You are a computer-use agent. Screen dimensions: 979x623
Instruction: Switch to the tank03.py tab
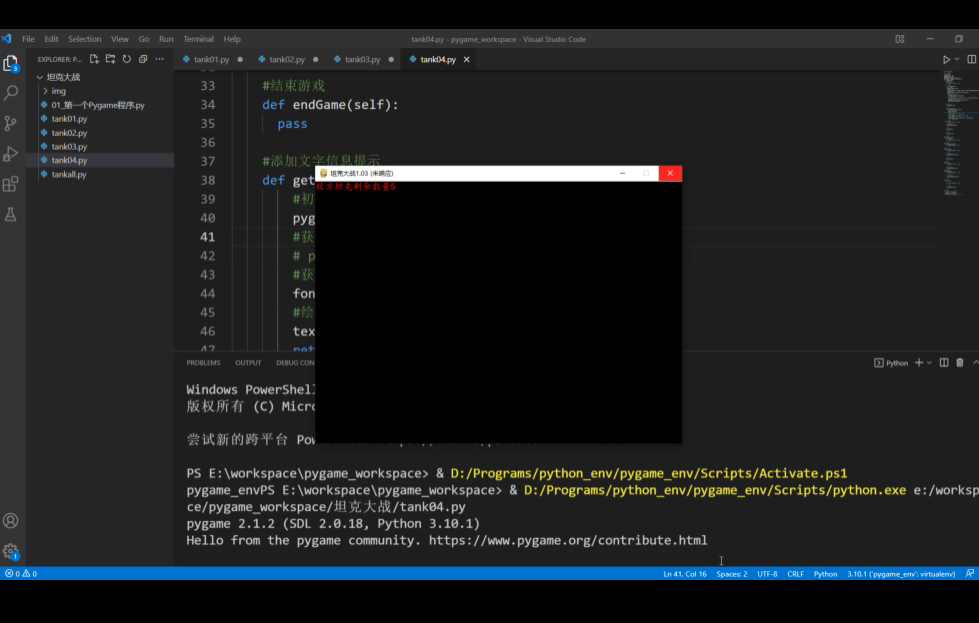coord(363,59)
